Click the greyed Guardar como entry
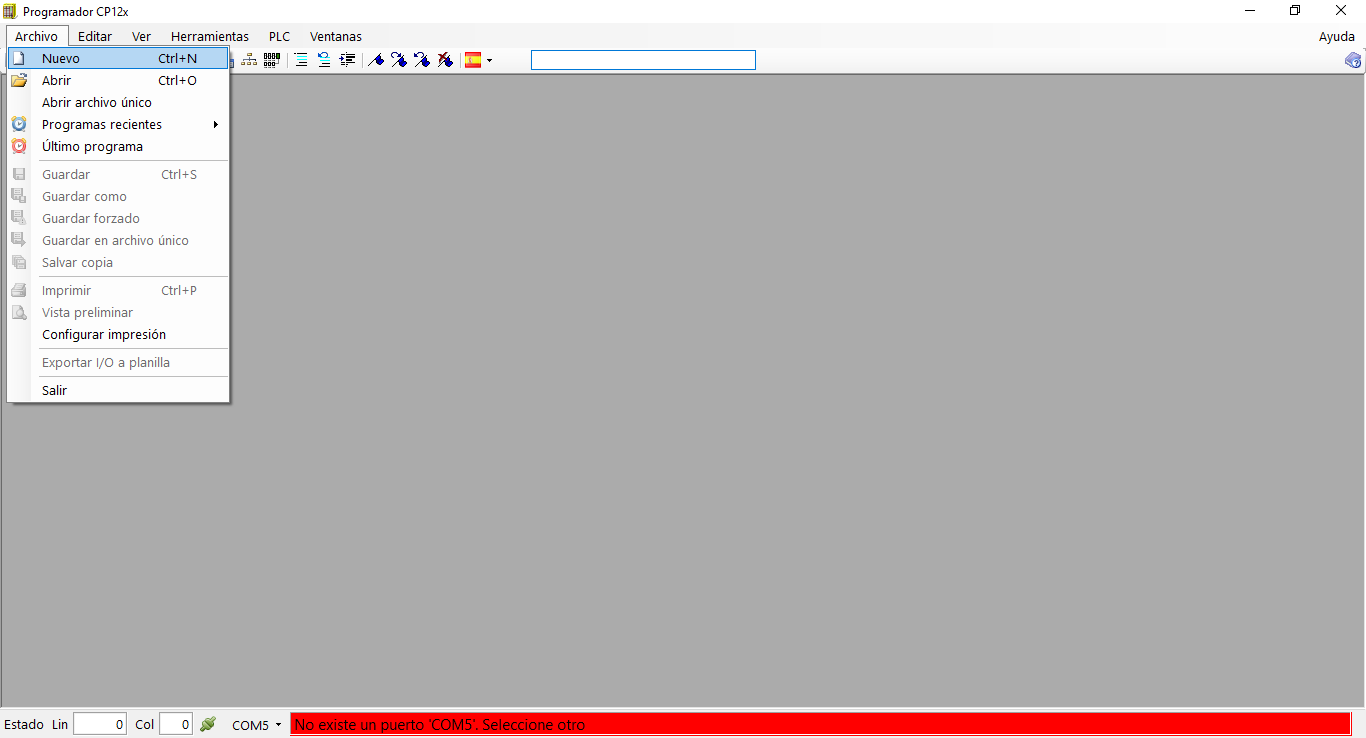The image size is (1366, 738). (119, 197)
